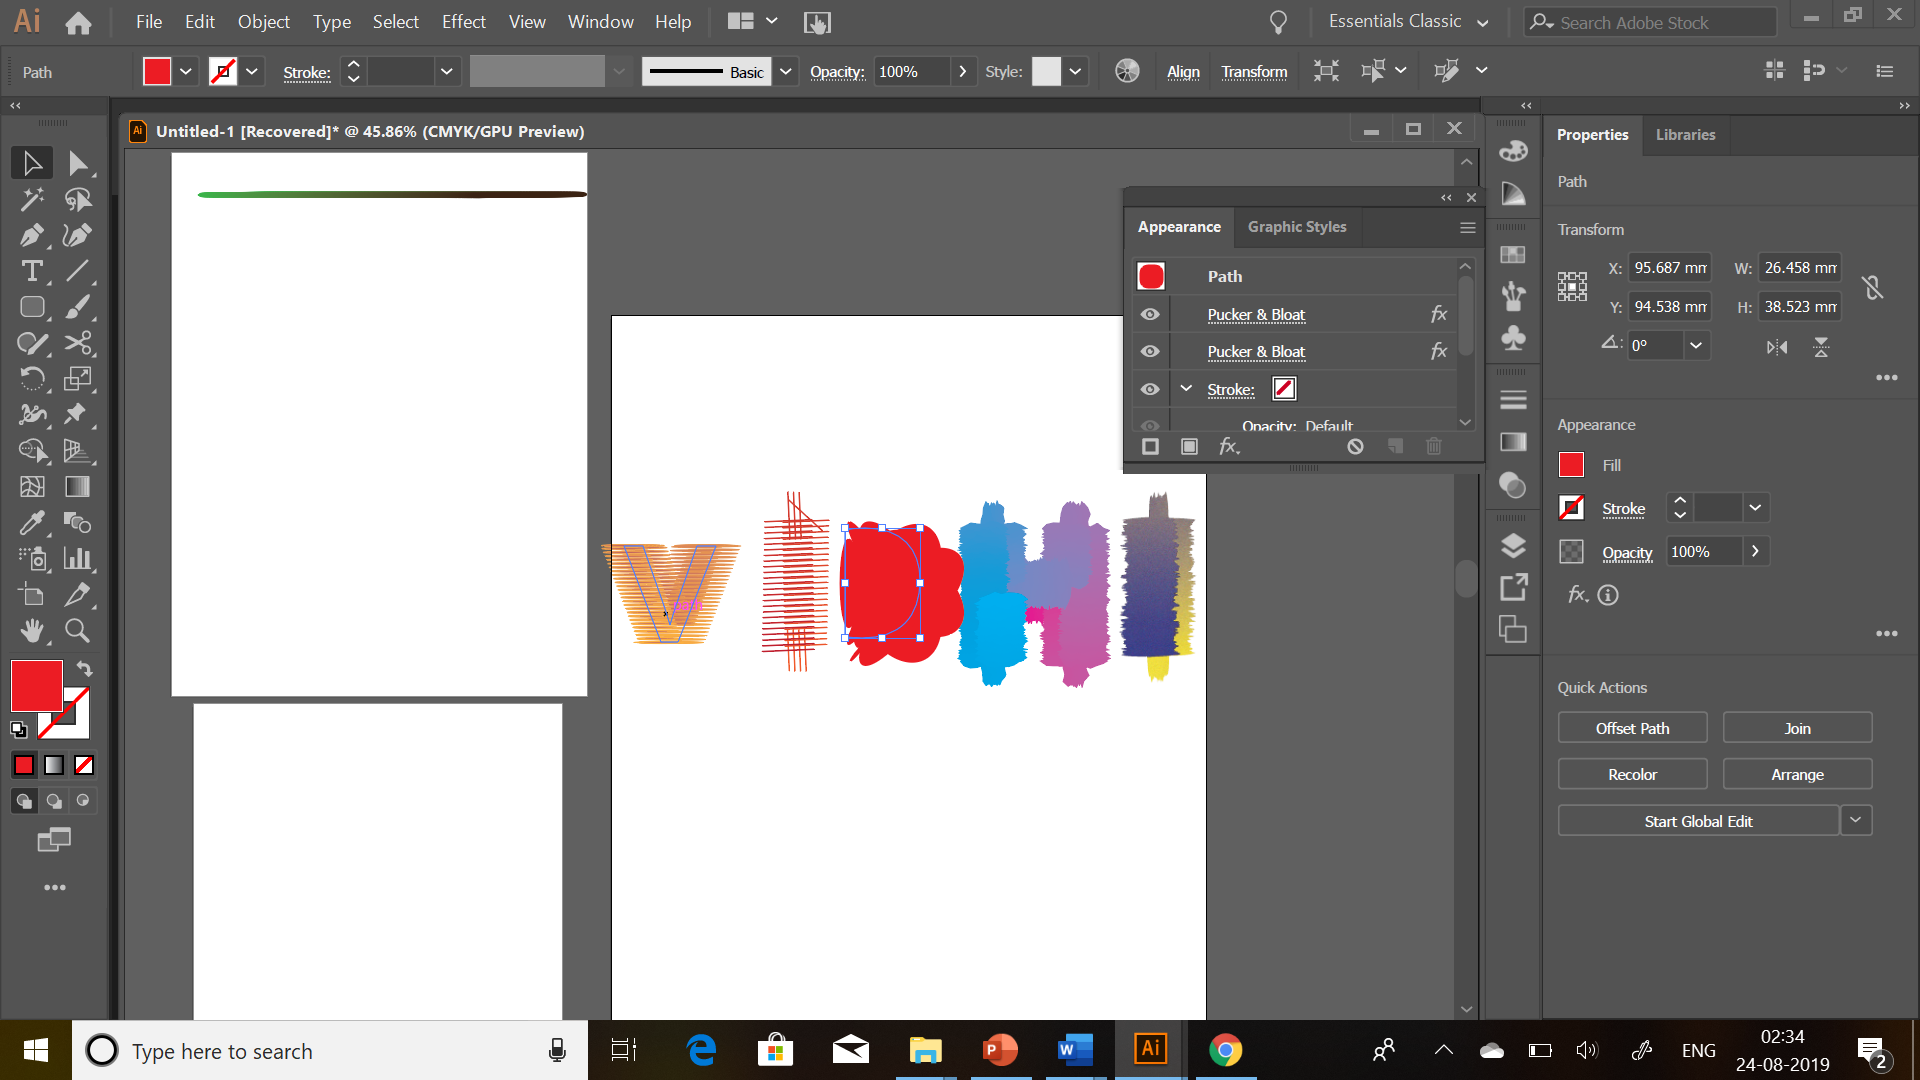Activate the Zoom tool
Image resolution: width=1920 pixels, height=1080 pixels.
click(77, 631)
